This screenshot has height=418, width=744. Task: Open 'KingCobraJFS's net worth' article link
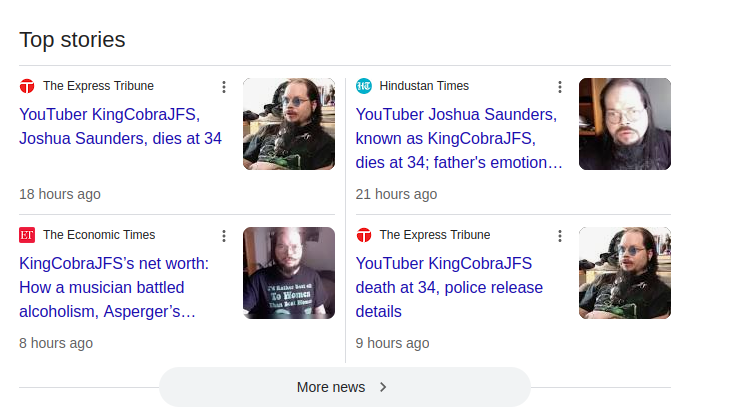click(114, 287)
